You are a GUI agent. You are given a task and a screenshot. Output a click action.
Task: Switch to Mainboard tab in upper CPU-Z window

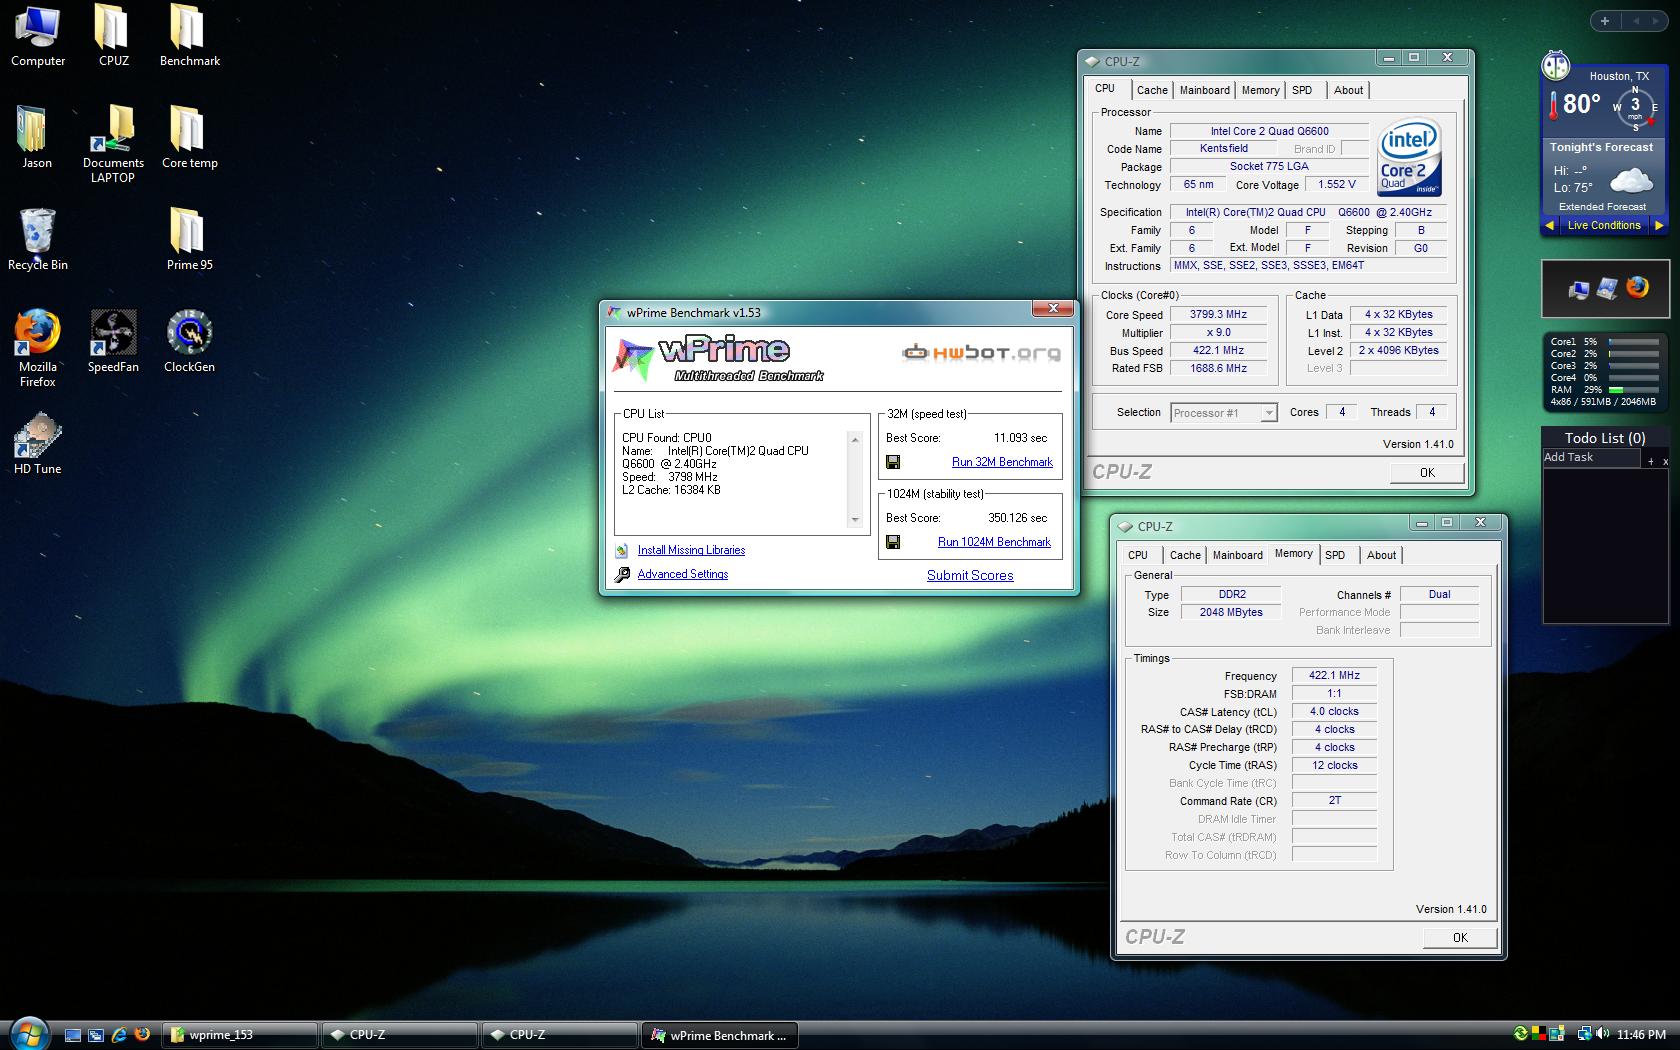pos(1205,90)
